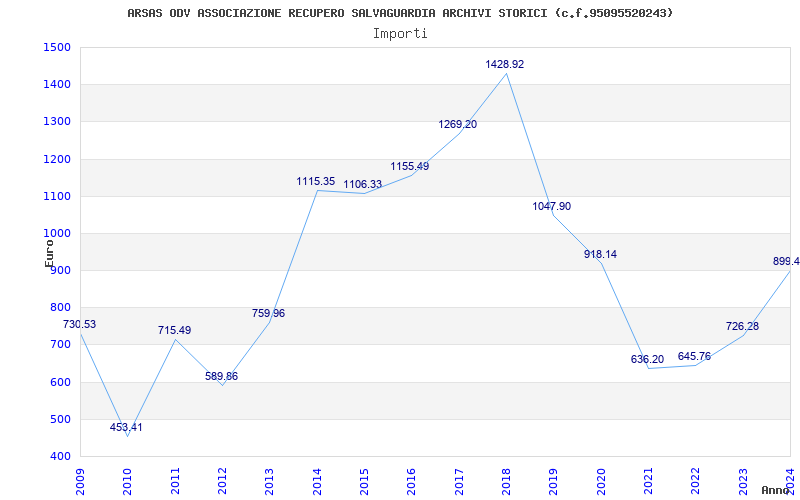Click the 600 y-axis tick label
800x500 pixels.
click(60, 382)
